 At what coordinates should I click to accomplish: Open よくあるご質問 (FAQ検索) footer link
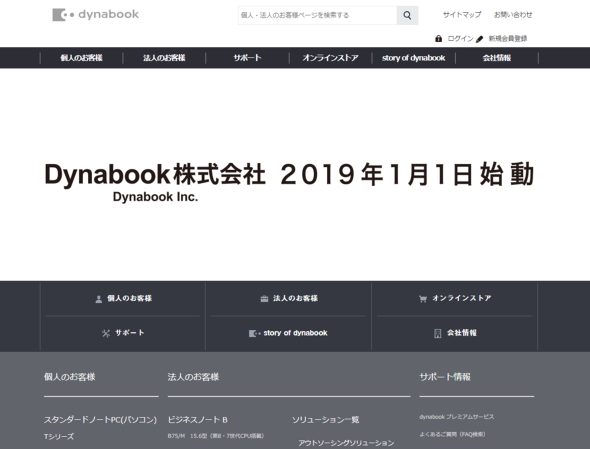pyautogui.click(x=452, y=434)
